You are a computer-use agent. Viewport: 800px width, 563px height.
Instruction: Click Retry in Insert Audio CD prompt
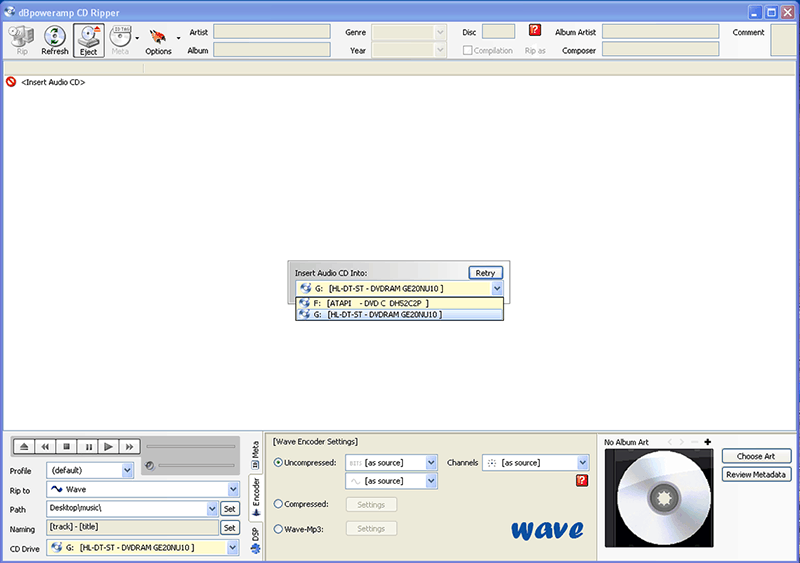click(x=485, y=273)
